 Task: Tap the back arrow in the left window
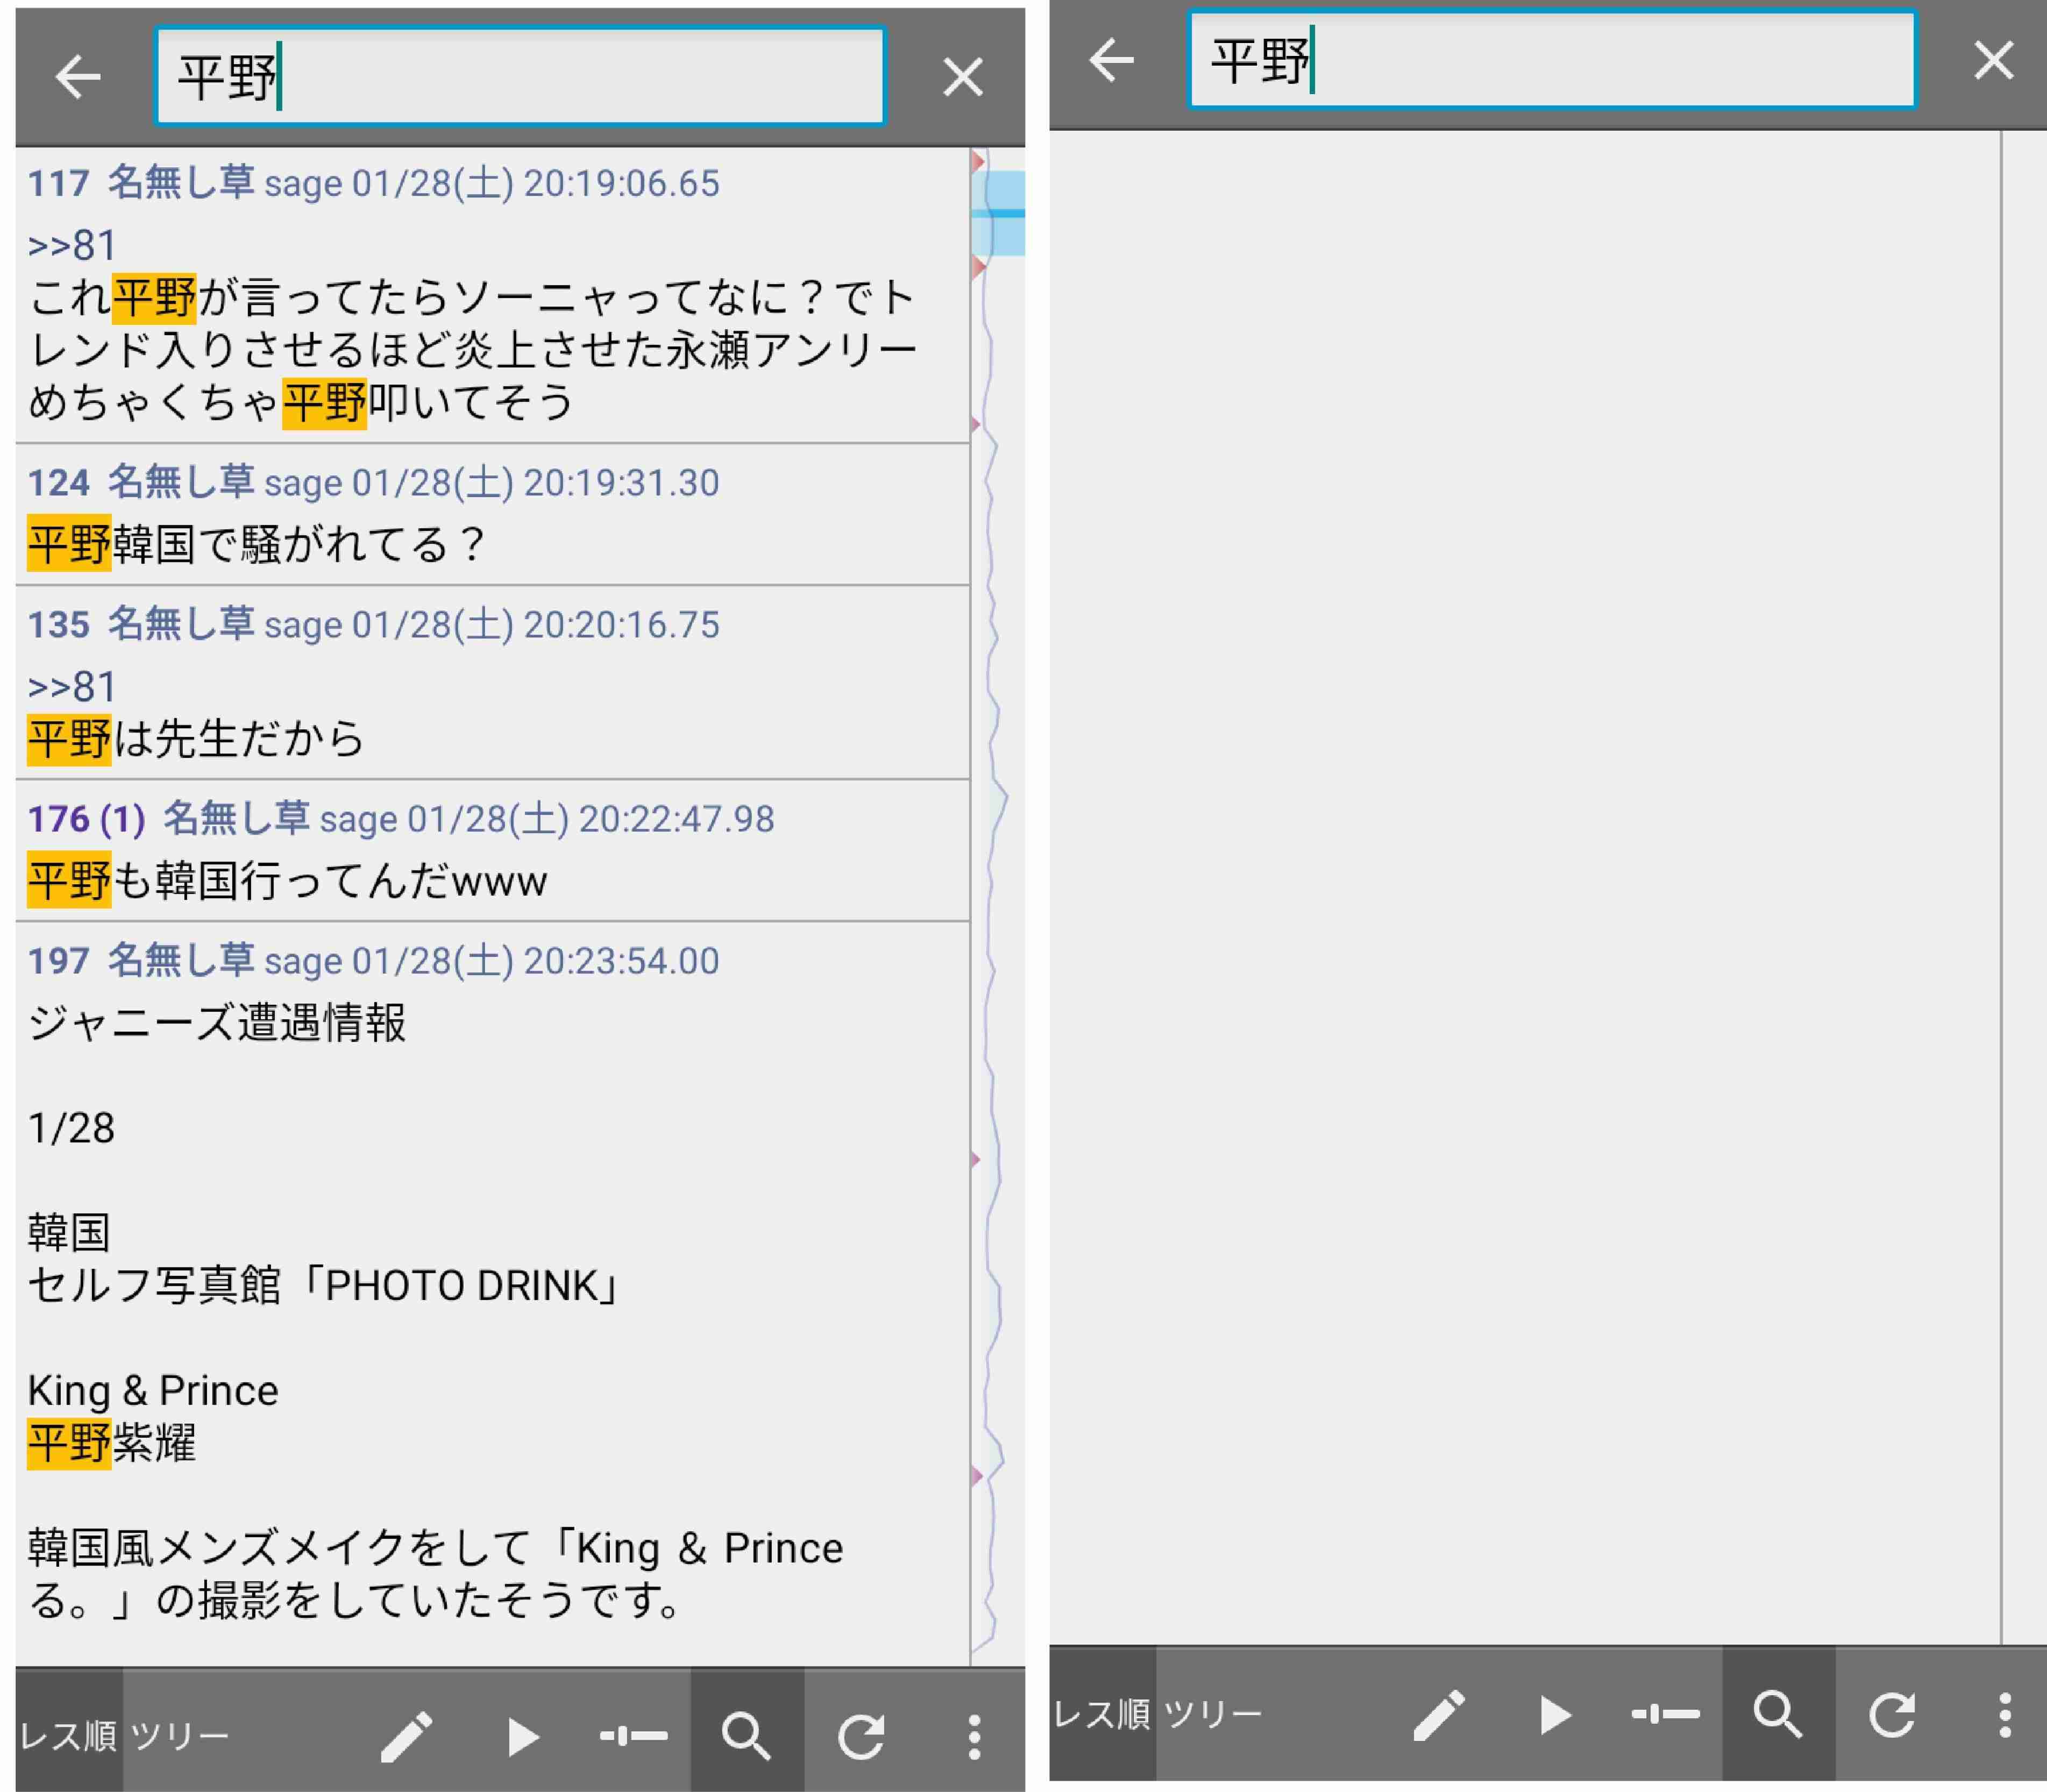77,77
